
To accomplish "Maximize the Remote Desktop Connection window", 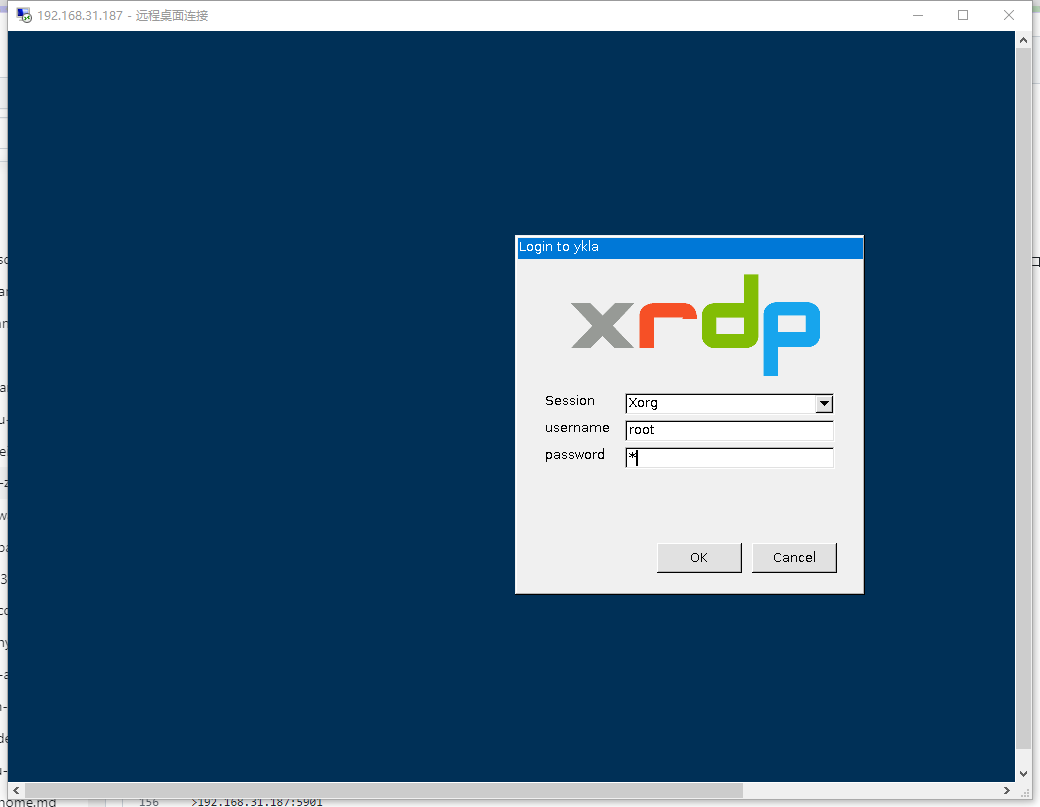I will 963,15.
